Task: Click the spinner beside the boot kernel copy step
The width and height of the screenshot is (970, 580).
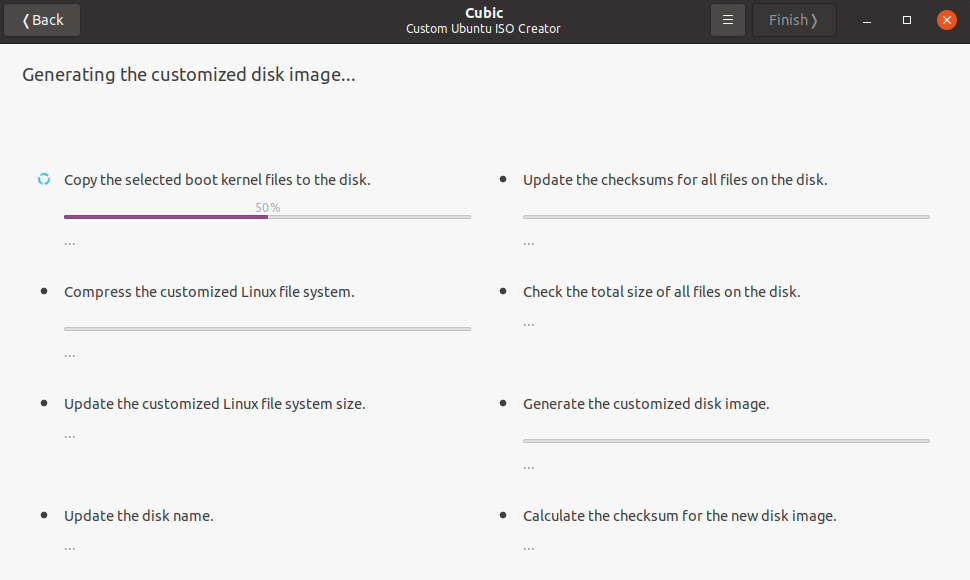Action: click(44, 180)
